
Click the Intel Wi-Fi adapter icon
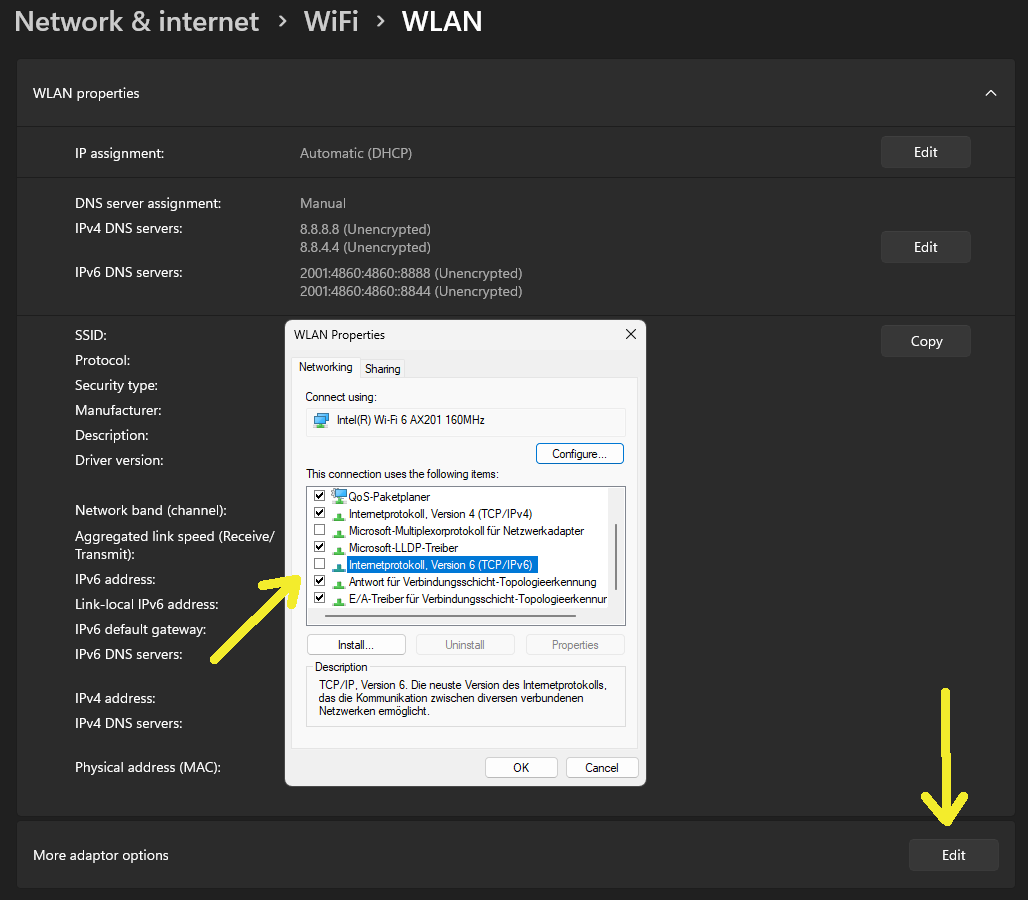[x=321, y=420]
